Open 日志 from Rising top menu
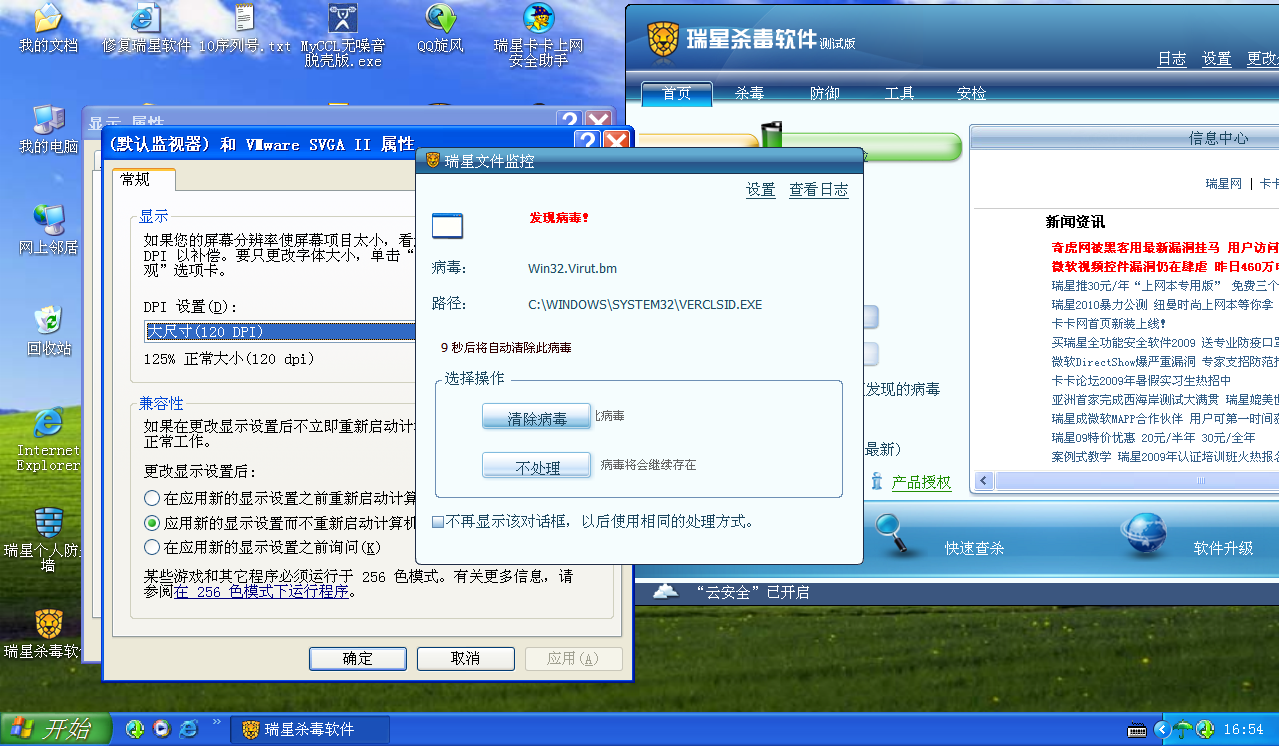 1172,59
